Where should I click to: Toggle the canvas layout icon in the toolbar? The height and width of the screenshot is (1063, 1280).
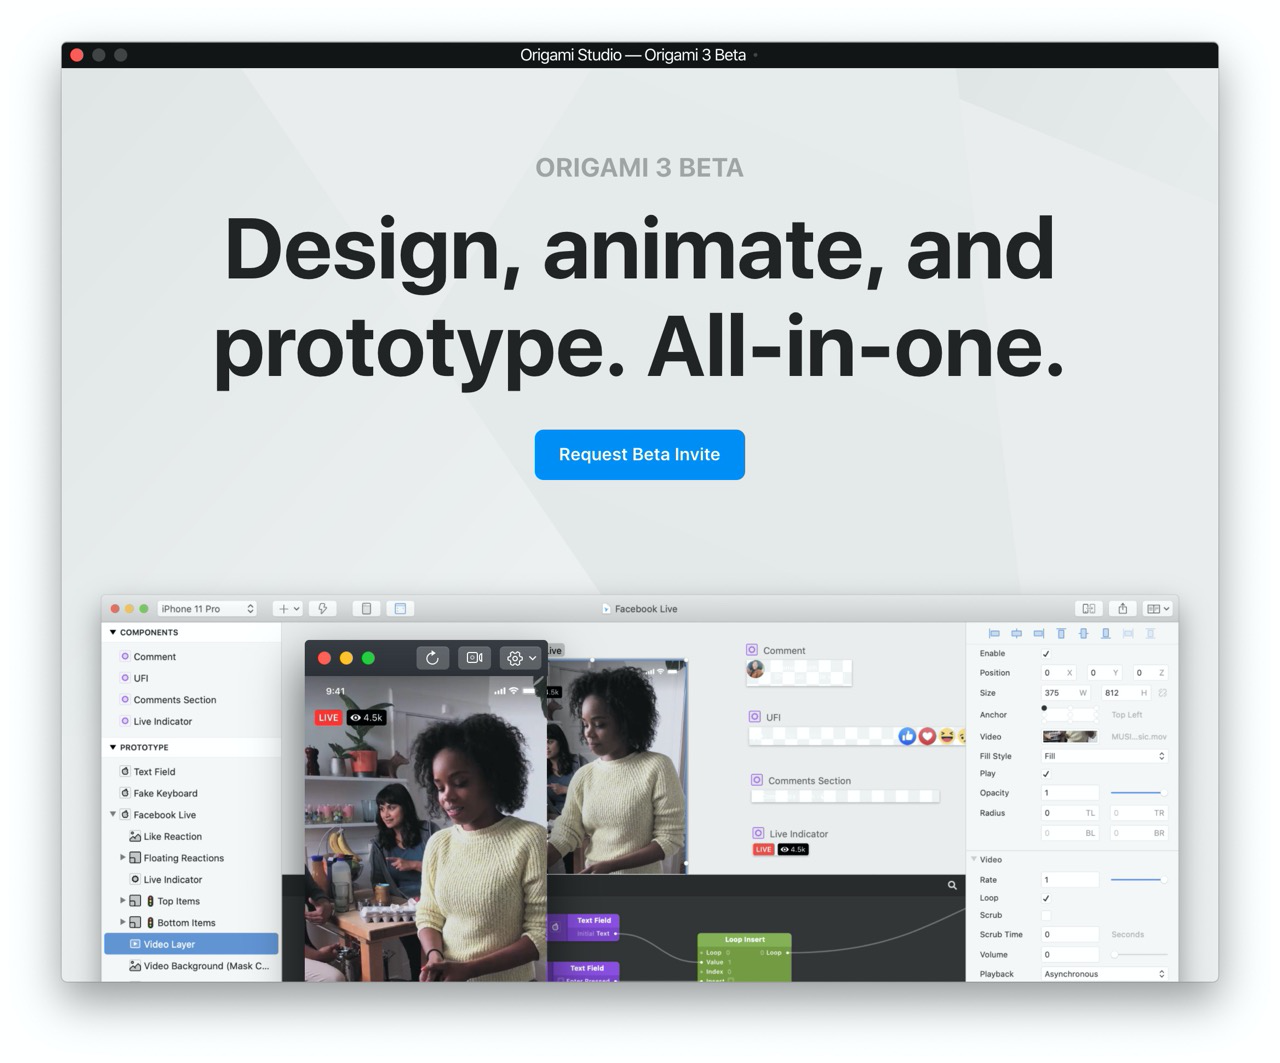click(400, 608)
